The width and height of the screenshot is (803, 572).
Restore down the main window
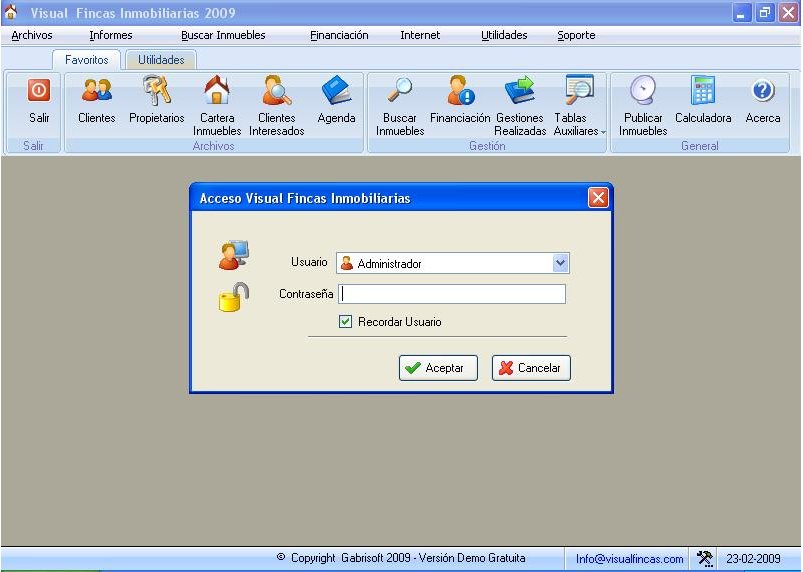point(765,13)
